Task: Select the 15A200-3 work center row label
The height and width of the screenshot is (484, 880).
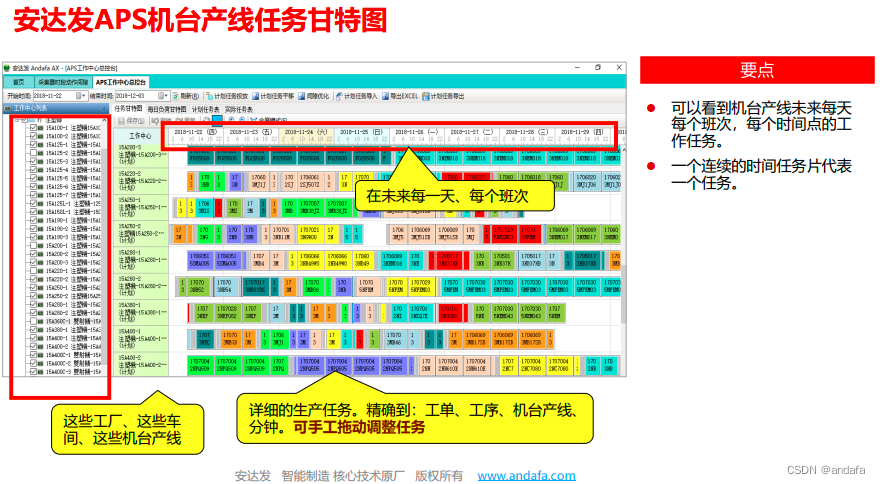Action: 141,156
